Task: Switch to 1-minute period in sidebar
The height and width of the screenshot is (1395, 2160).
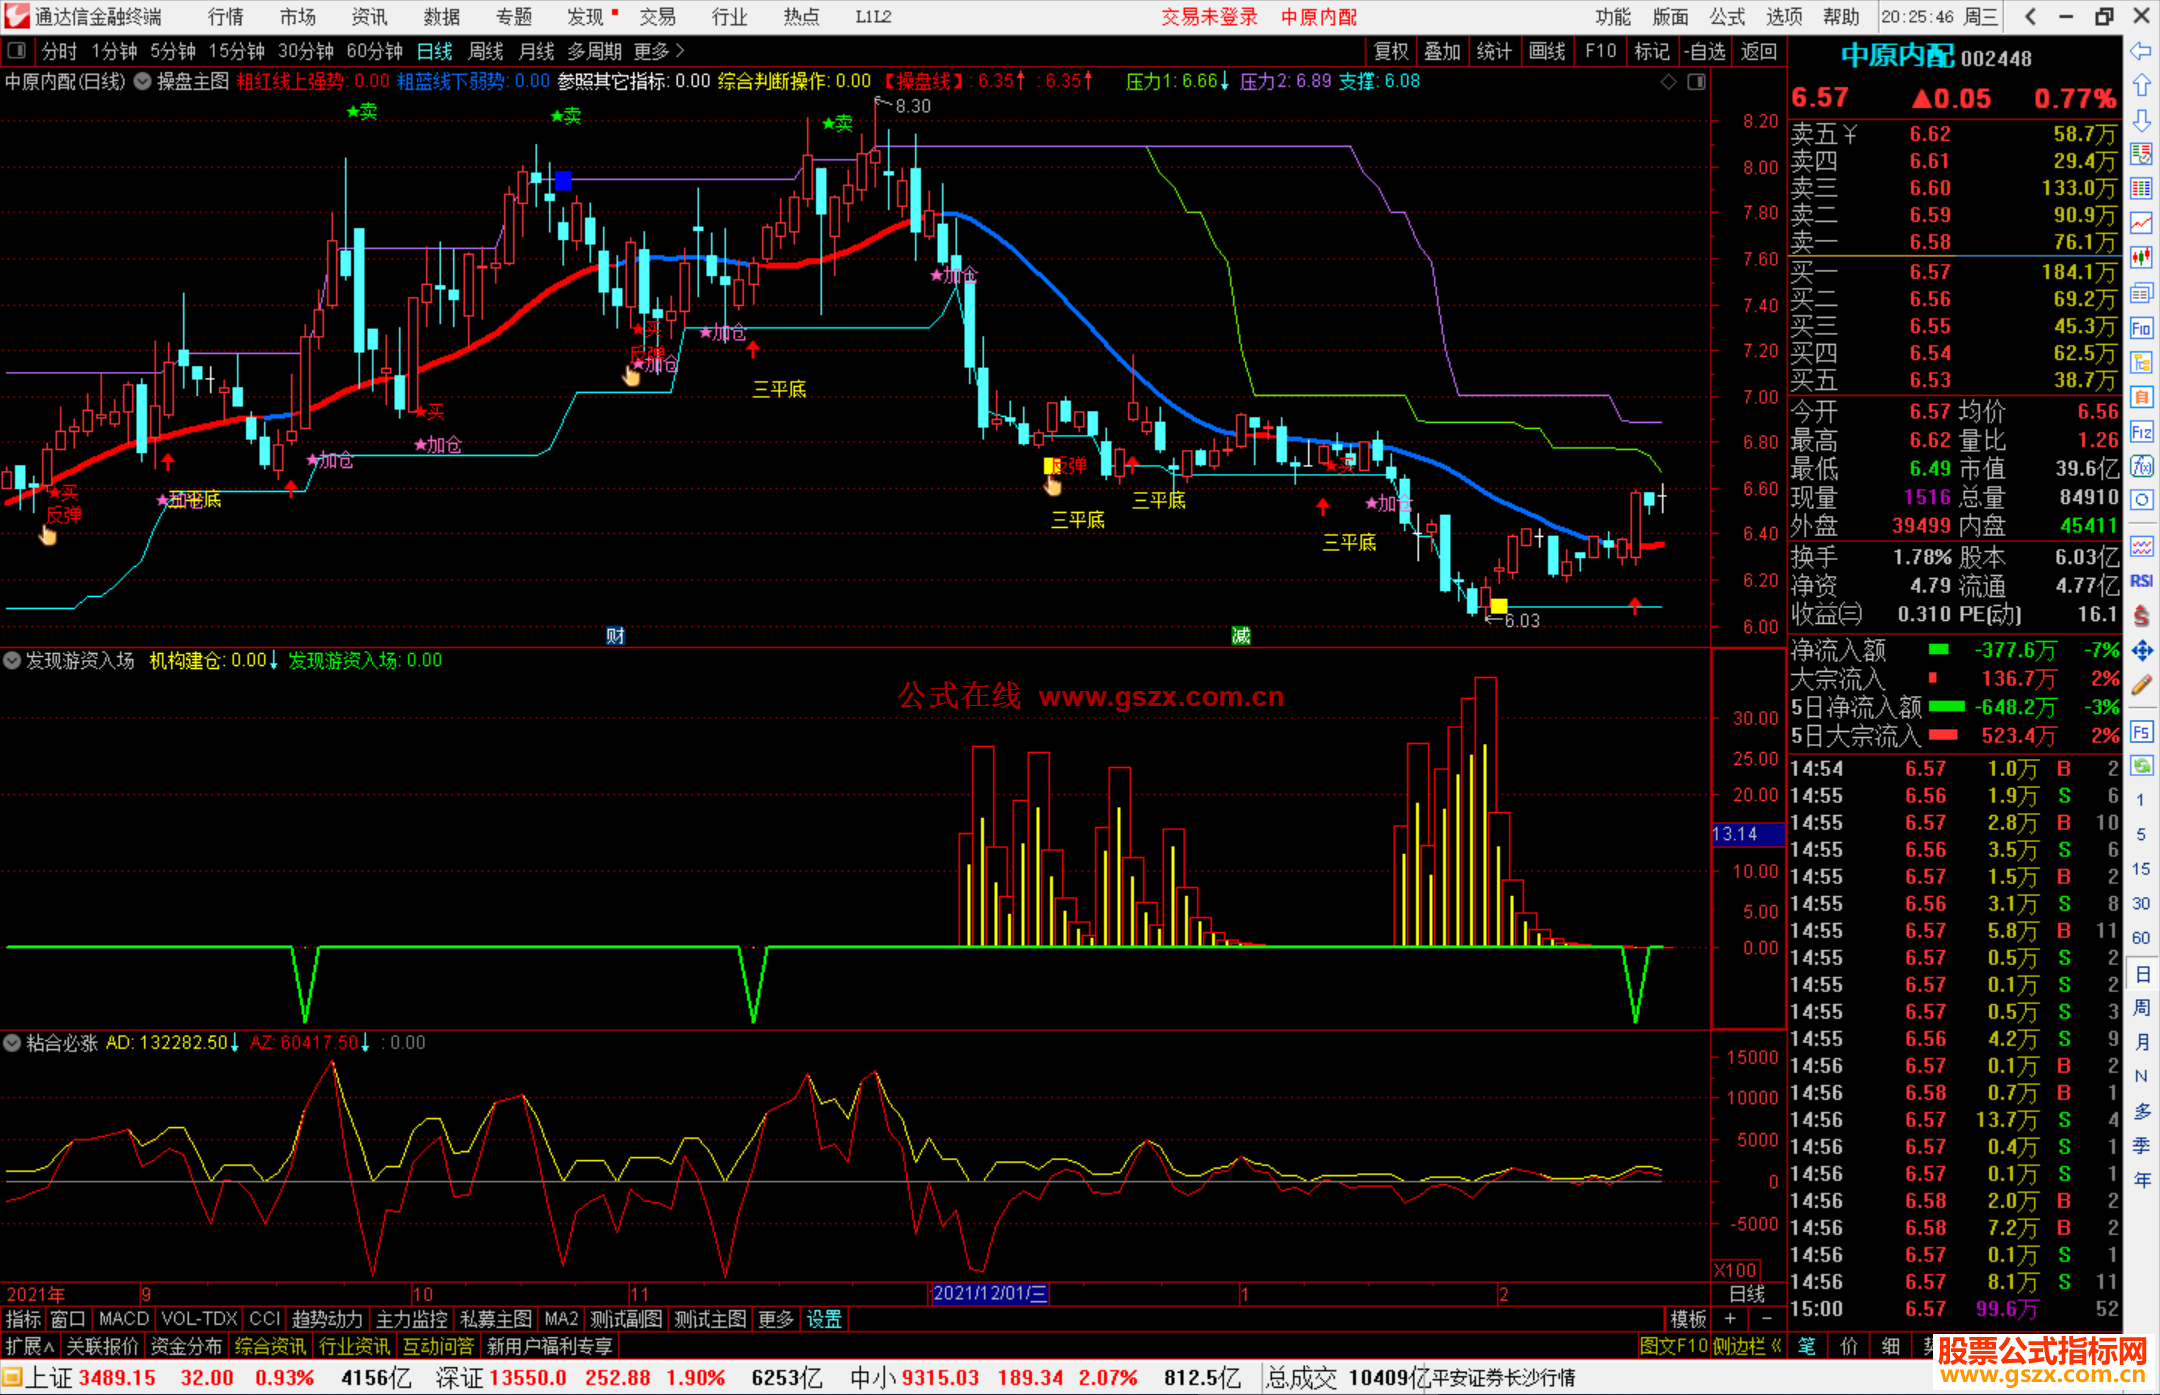Action: click(2141, 800)
